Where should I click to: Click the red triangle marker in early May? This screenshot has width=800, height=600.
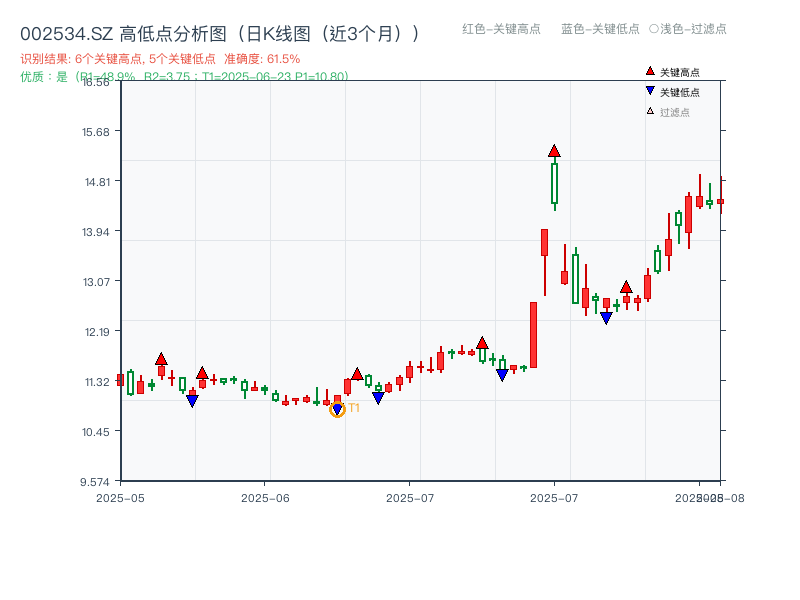[x=159, y=357]
